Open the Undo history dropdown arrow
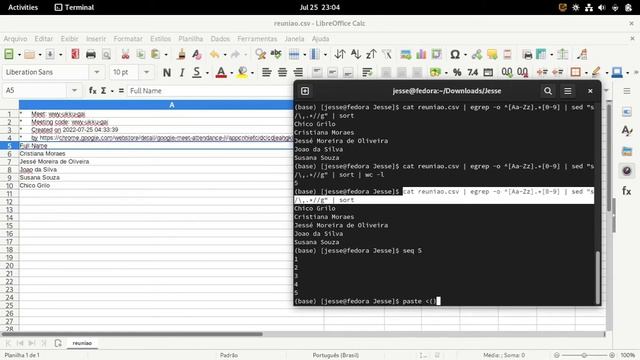This screenshot has width=640, height=360. pos(224,54)
